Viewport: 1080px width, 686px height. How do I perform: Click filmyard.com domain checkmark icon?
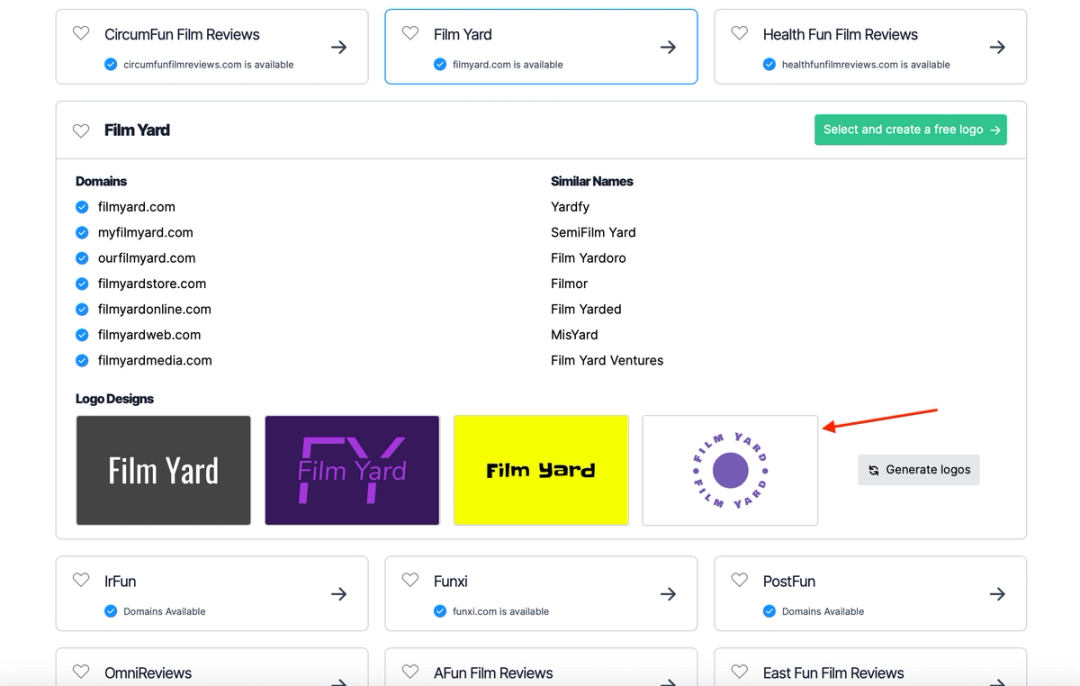[x=82, y=207]
